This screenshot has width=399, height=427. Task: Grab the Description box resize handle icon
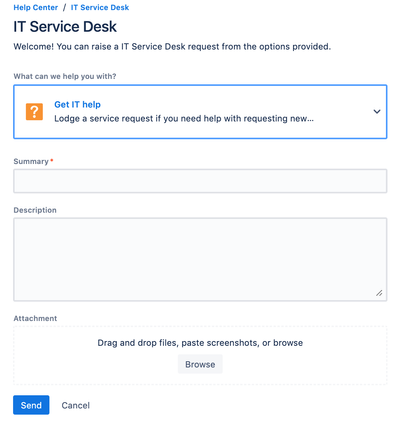(379, 293)
